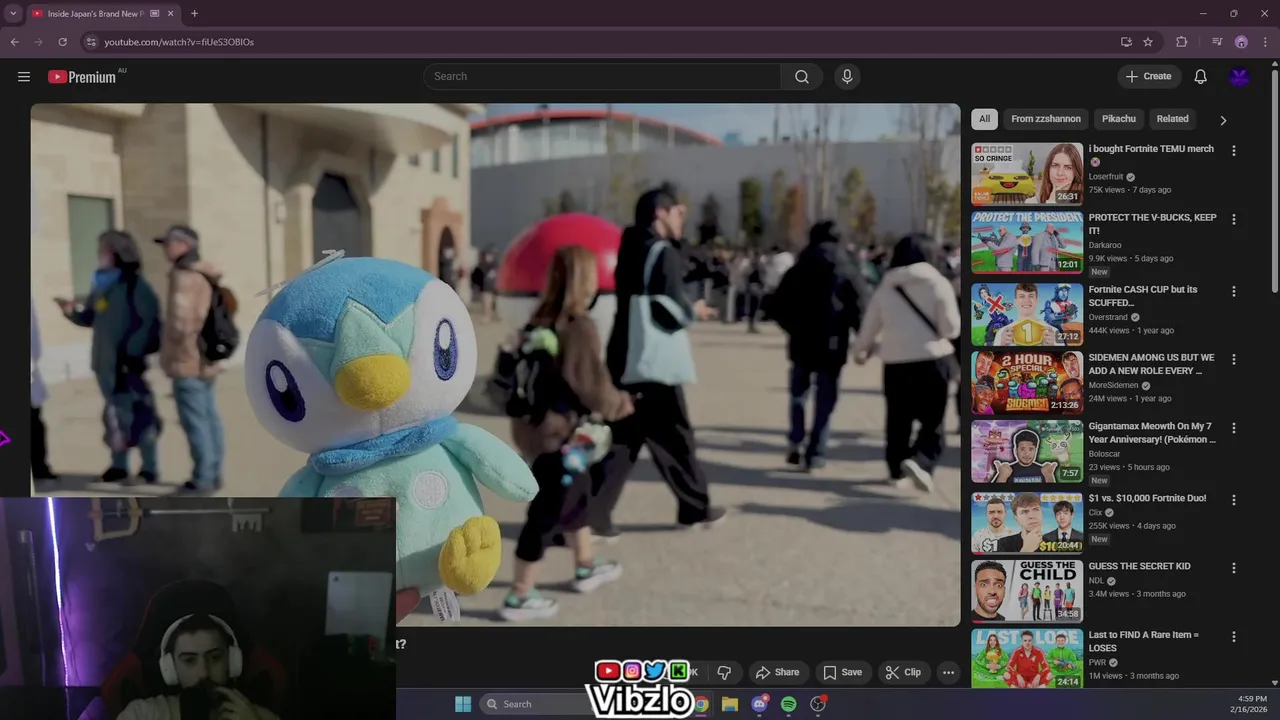Open Discord from the taskbar
This screenshot has width=1280, height=720.
[x=759, y=704]
